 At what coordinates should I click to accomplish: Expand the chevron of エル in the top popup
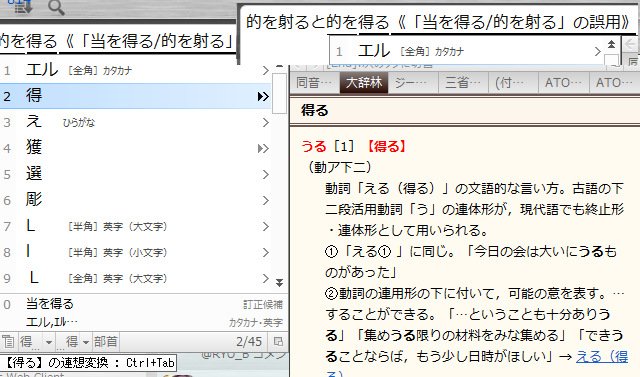[x=598, y=51]
